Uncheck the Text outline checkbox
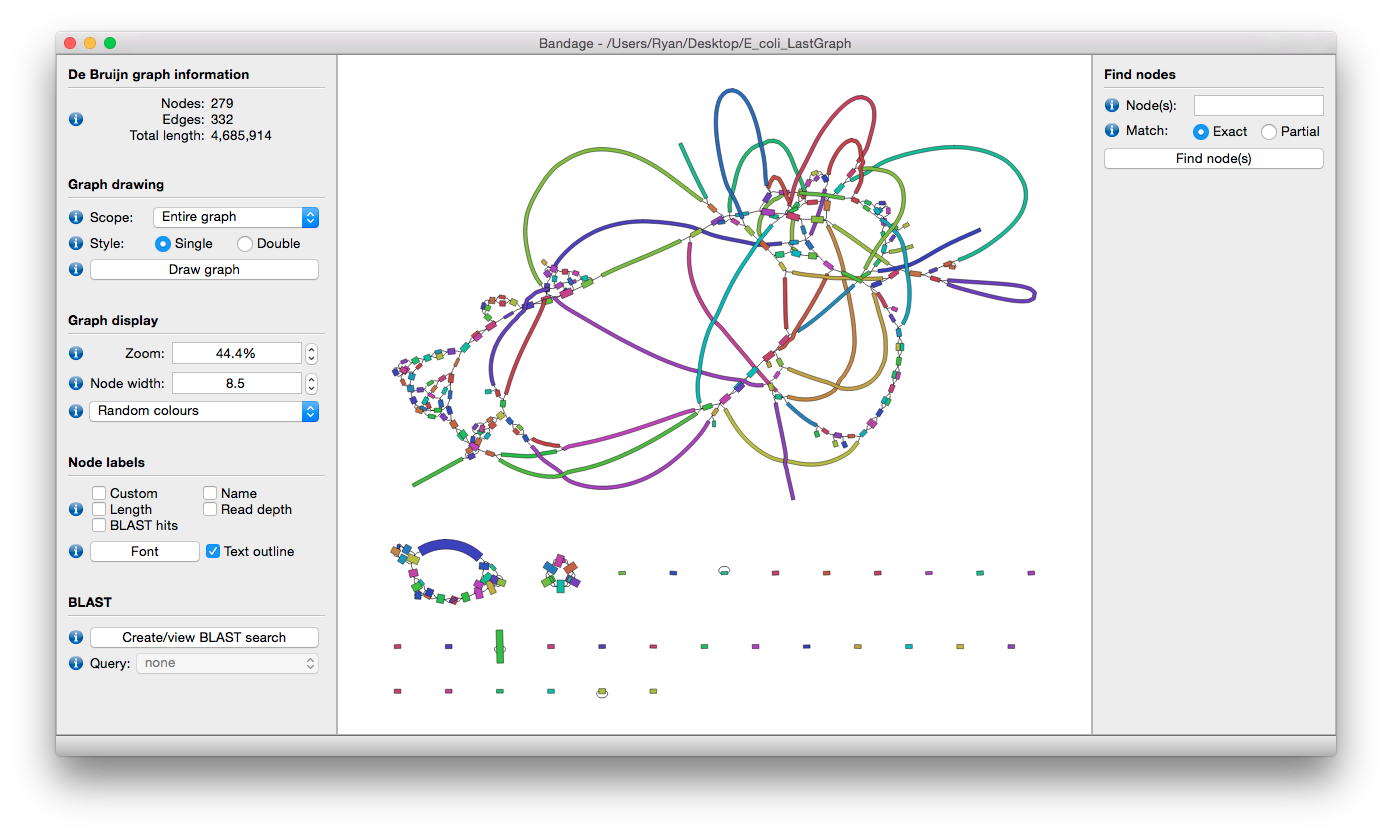 [x=213, y=551]
